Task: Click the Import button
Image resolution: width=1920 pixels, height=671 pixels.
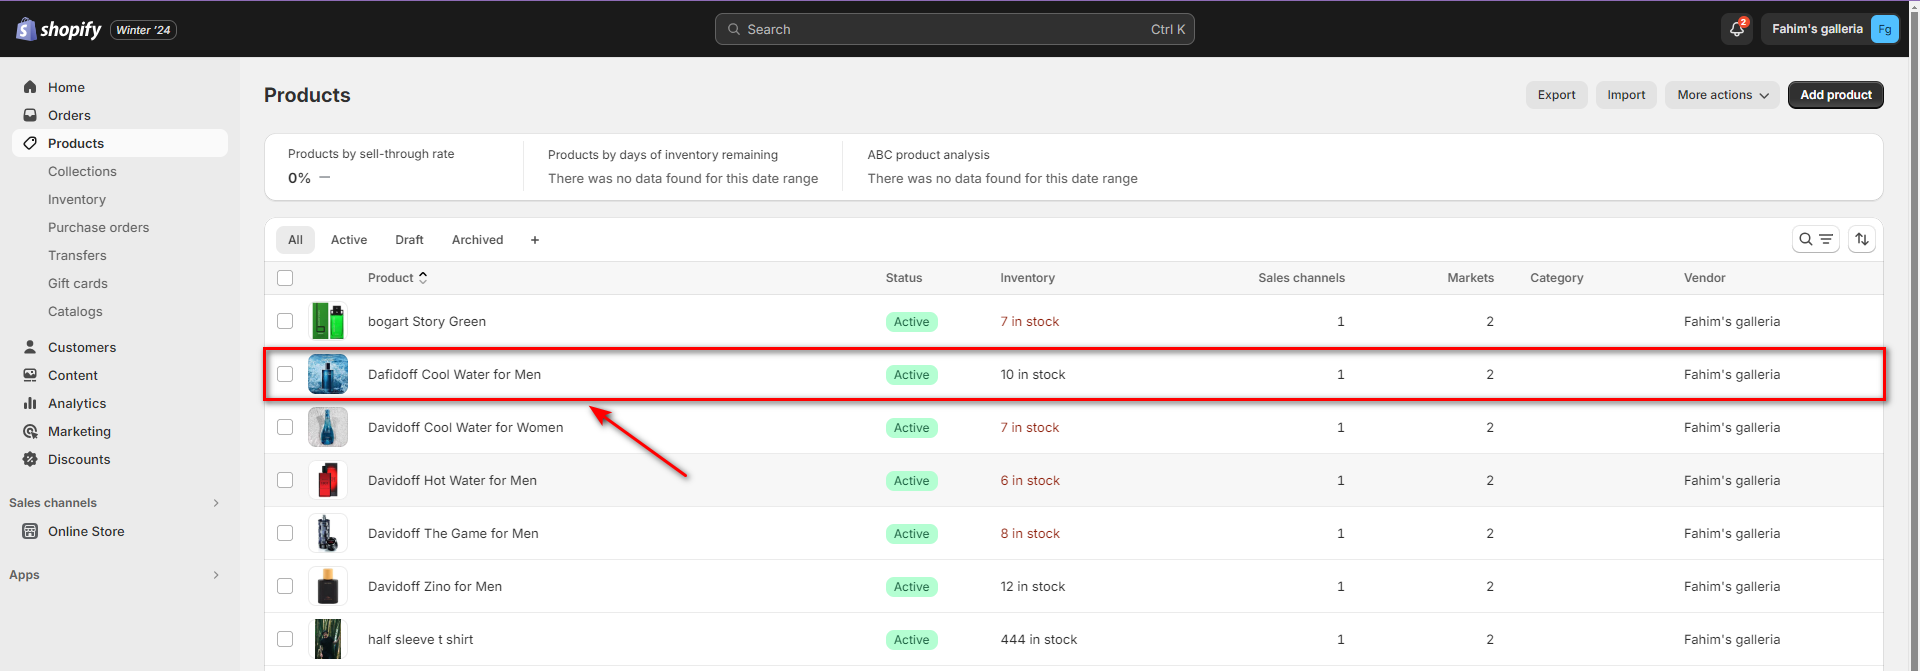Action: coord(1626,95)
